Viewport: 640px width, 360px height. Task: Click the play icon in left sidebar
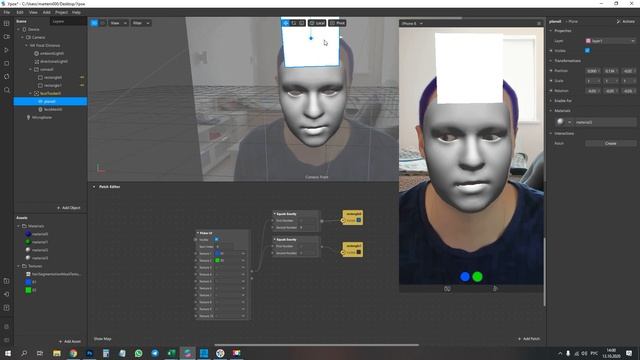click(7, 50)
